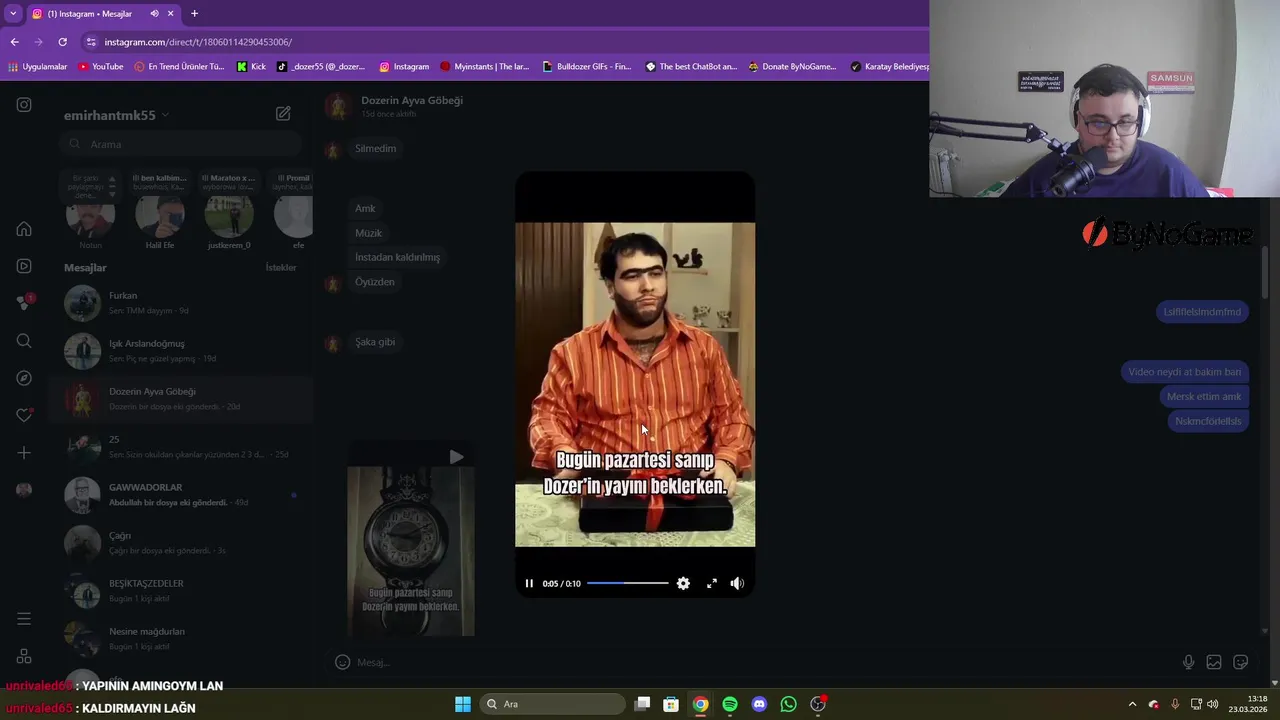Seek in the video progress bar
1280x720 pixels.
tap(627, 583)
